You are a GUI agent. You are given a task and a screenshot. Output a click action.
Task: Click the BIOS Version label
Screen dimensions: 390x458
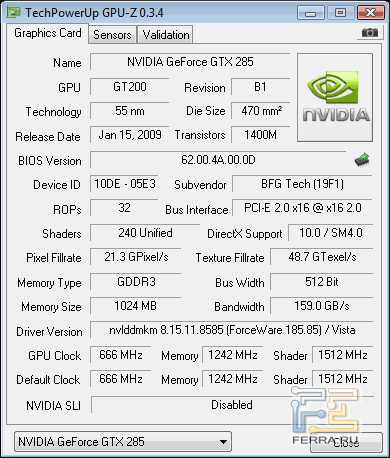50,161
